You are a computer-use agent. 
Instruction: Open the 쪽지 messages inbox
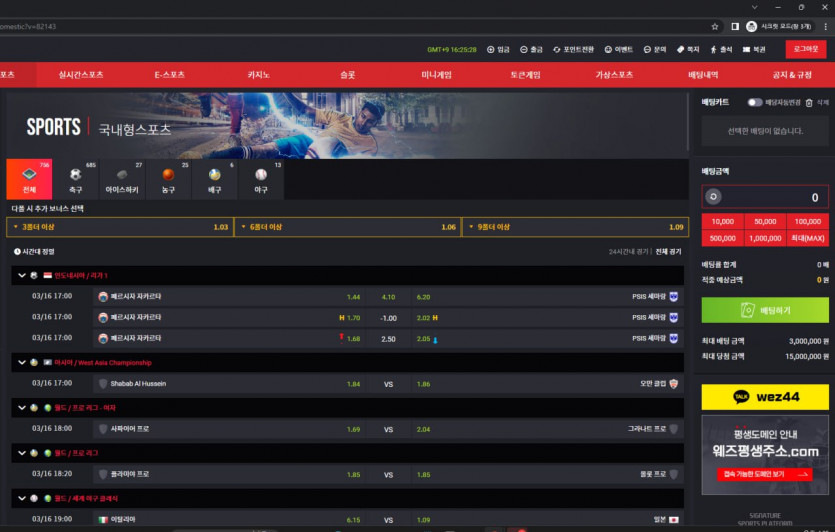(x=687, y=50)
